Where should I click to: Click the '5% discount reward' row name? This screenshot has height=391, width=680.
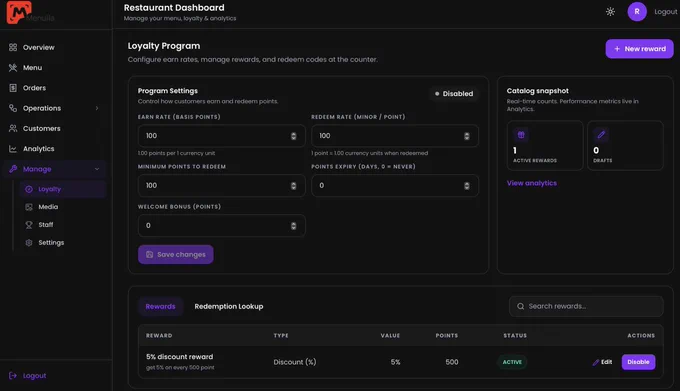(180, 357)
